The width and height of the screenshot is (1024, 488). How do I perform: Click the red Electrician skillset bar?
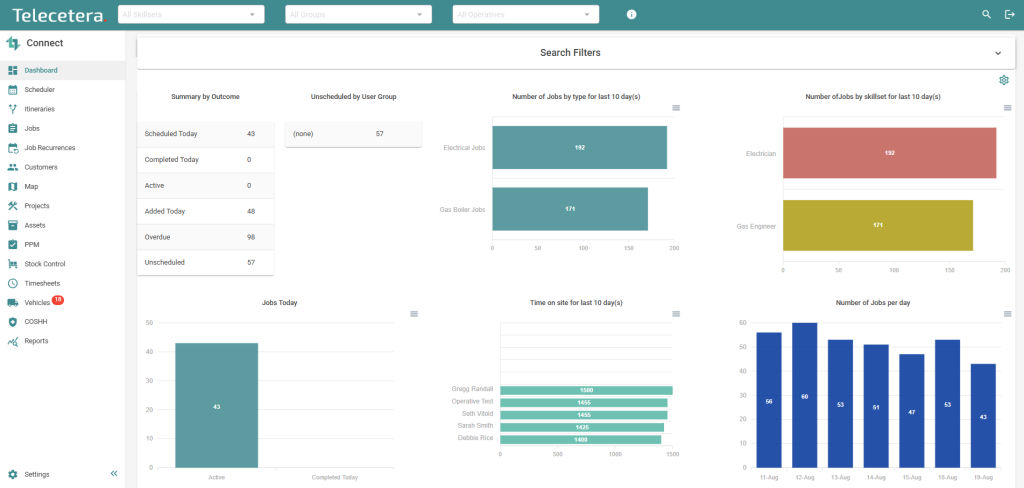click(x=889, y=153)
